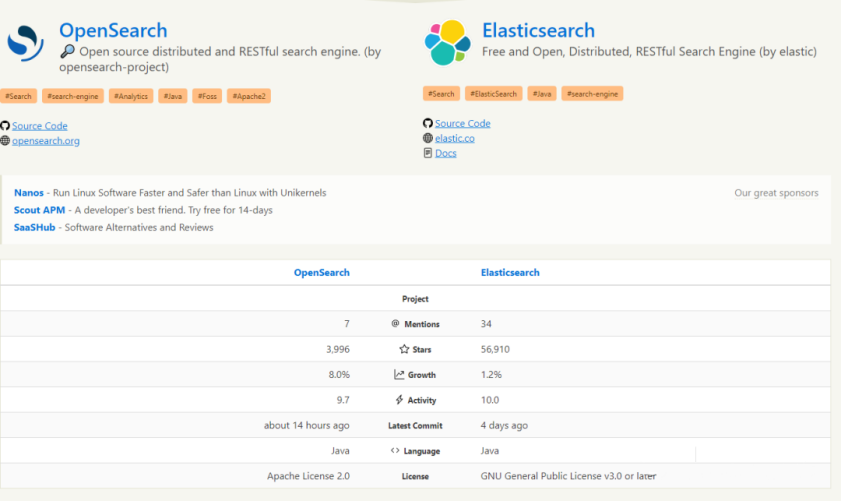This screenshot has width=842, height=501.
Task: Open the OpenSearch title heading link
Action: click(x=113, y=30)
